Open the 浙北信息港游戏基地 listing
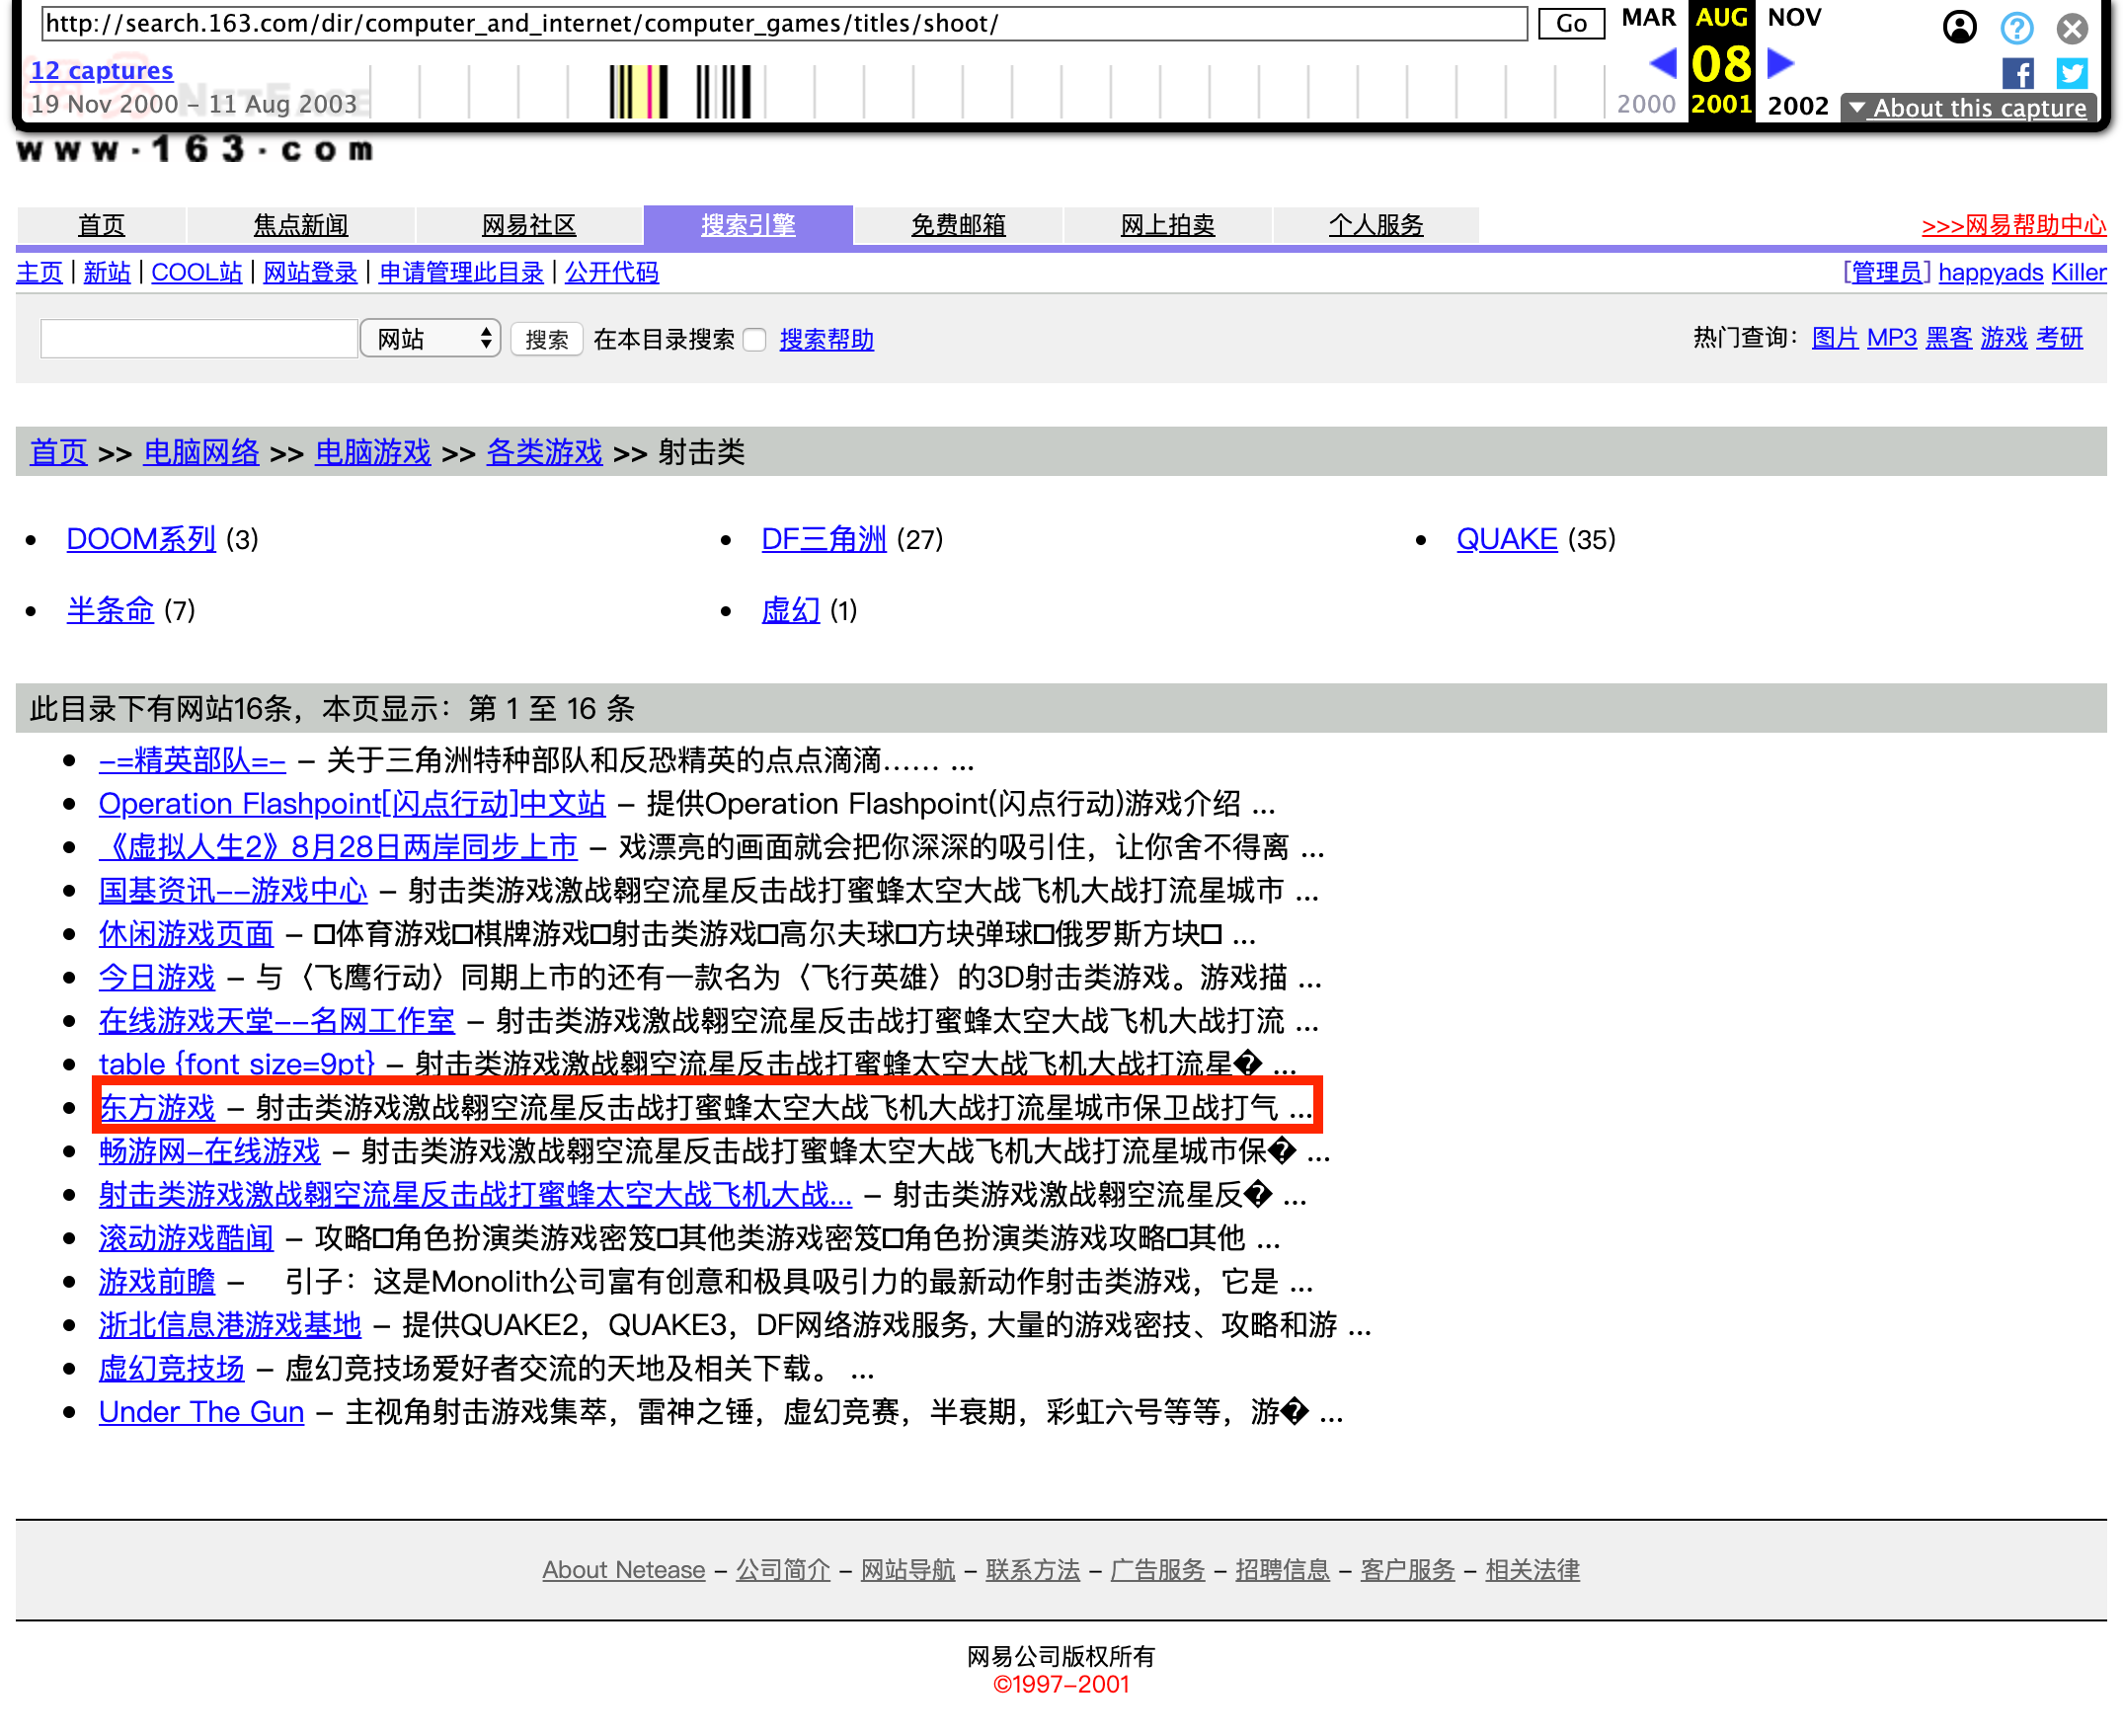 coord(230,1326)
